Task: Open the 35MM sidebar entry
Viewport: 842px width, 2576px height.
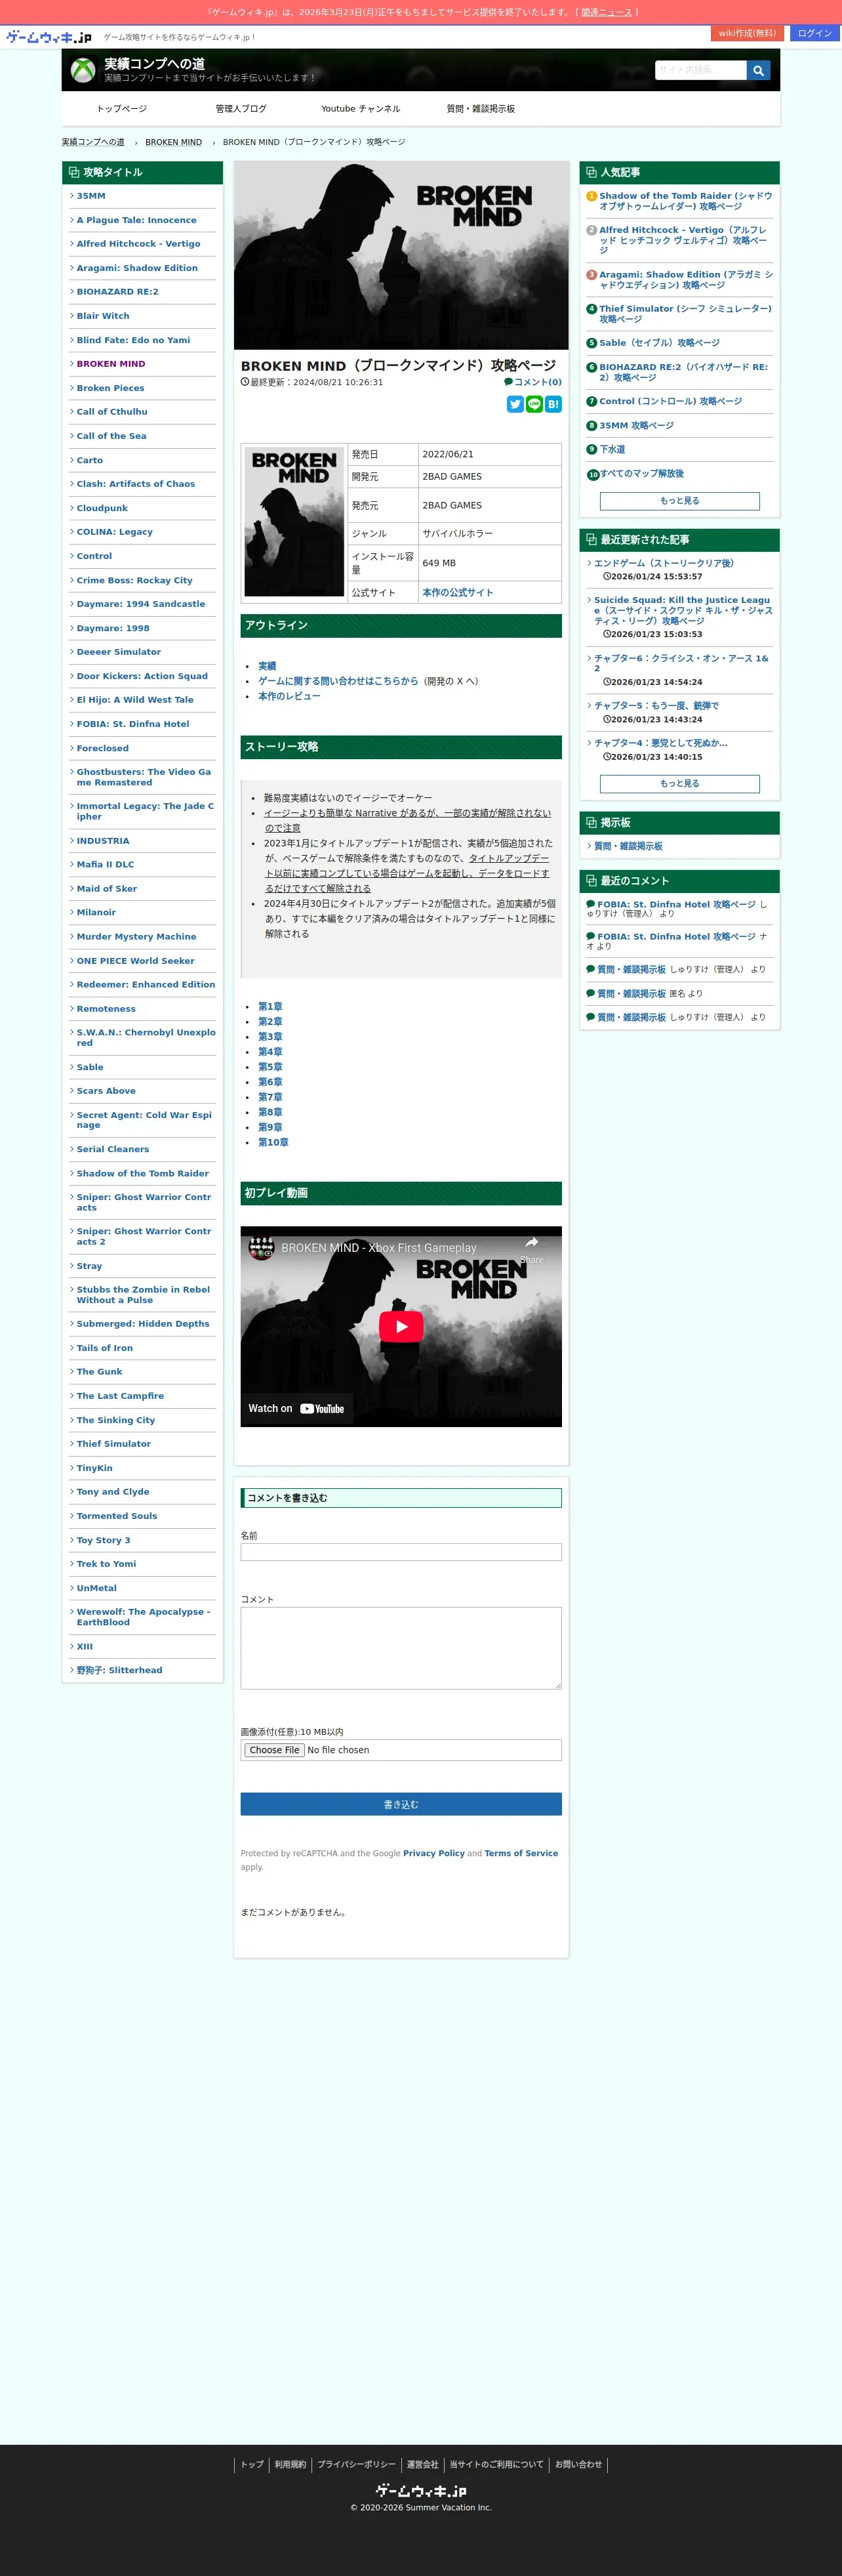Action: tap(91, 196)
